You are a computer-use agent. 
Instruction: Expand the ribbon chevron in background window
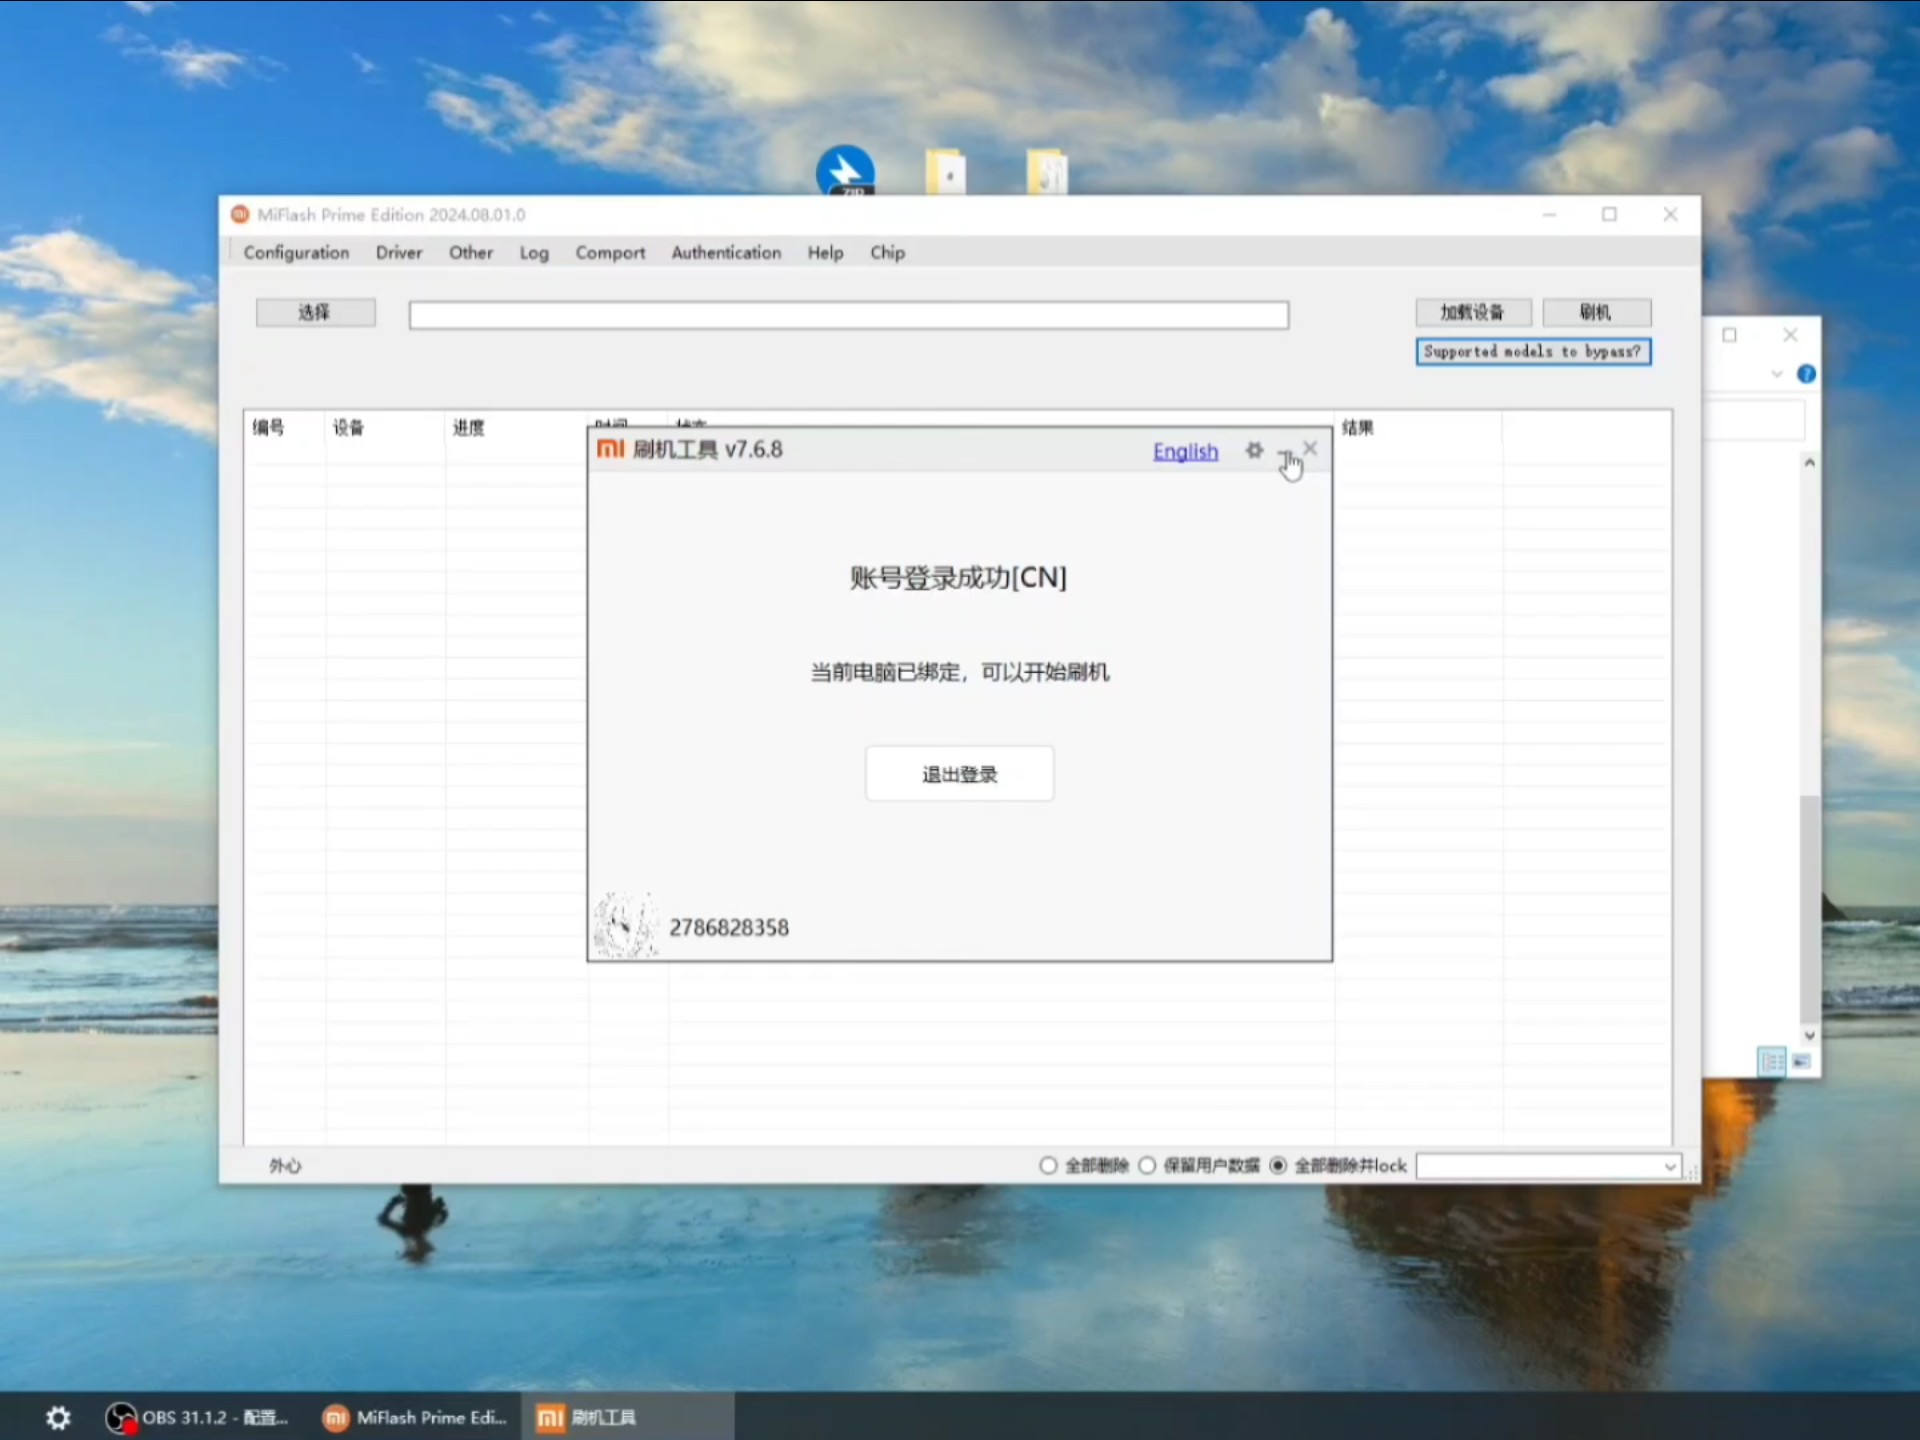(1777, 374)
